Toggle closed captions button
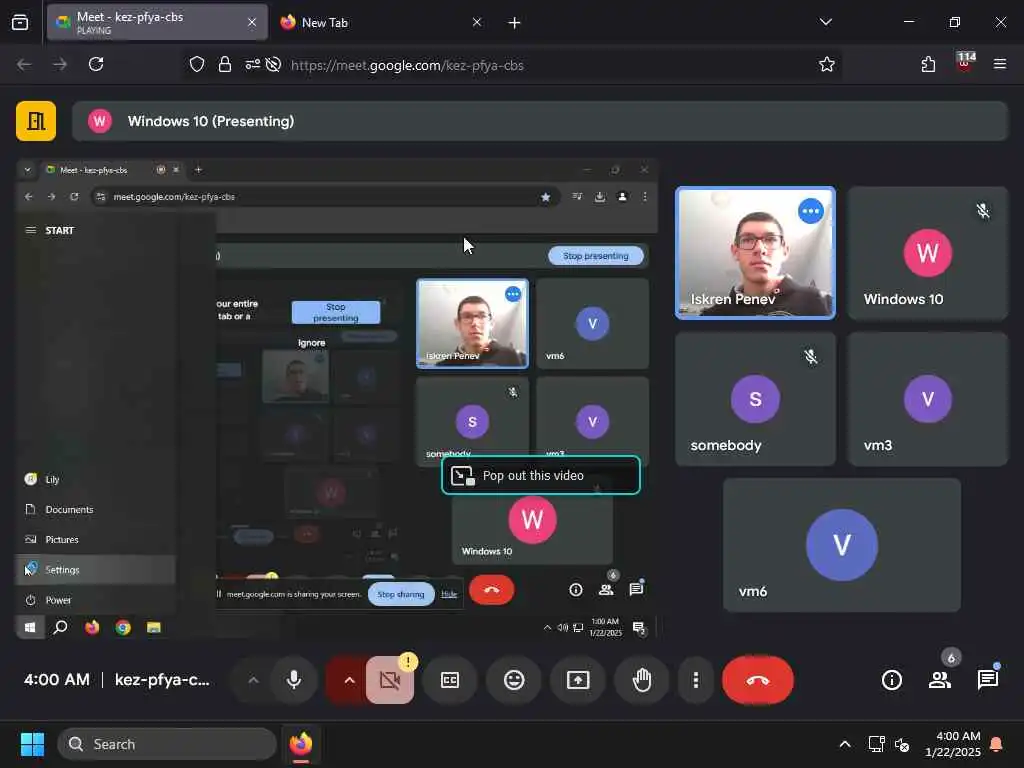 click(x=450, y=680)
